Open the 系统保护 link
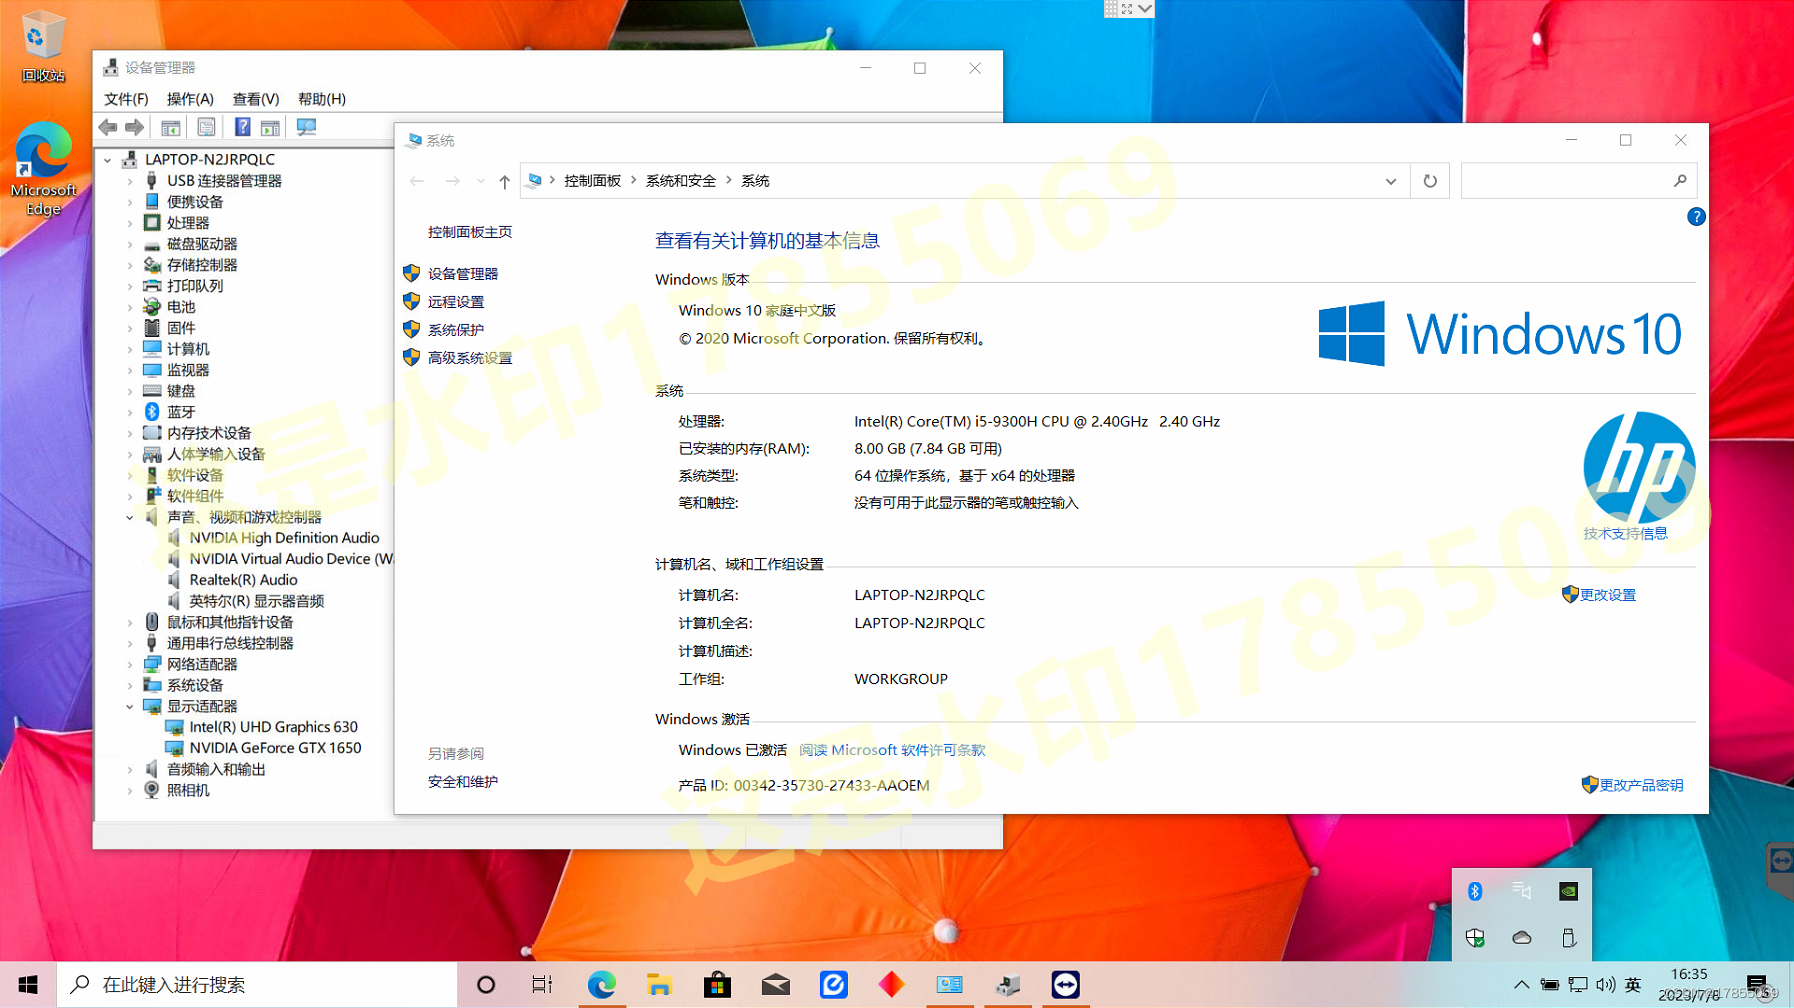Image resolution: width=1794 pixels, height=1008 pixels. coord(456,330)
